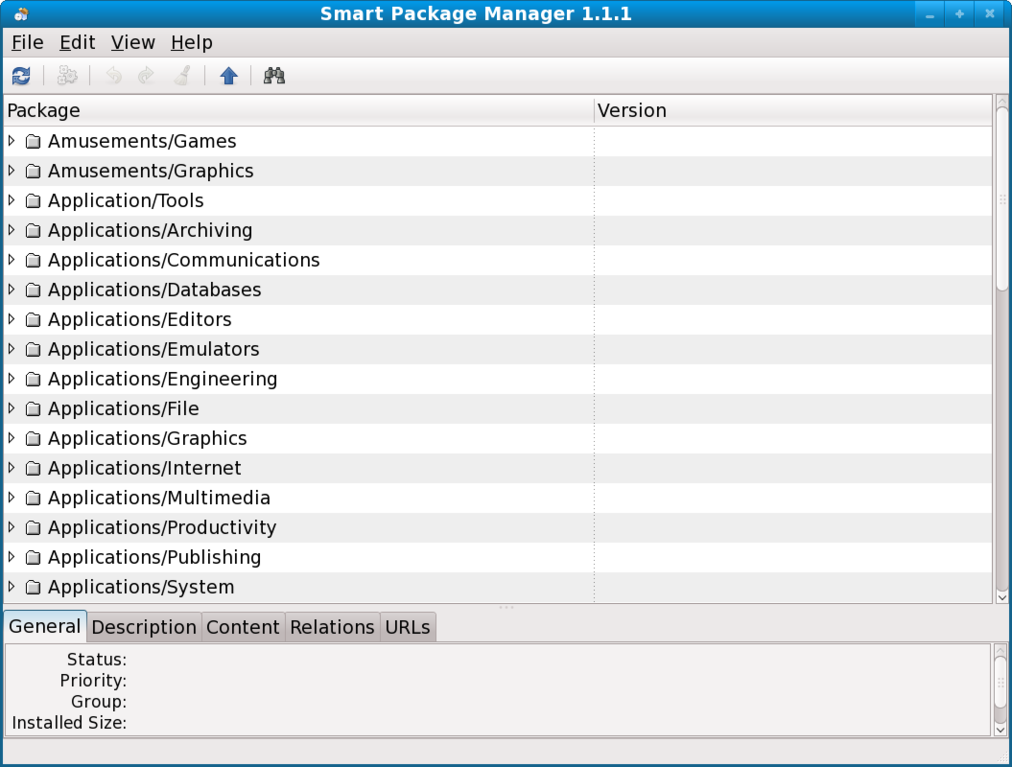
Task: Click the Redo arrow icon
Action: 146,76
